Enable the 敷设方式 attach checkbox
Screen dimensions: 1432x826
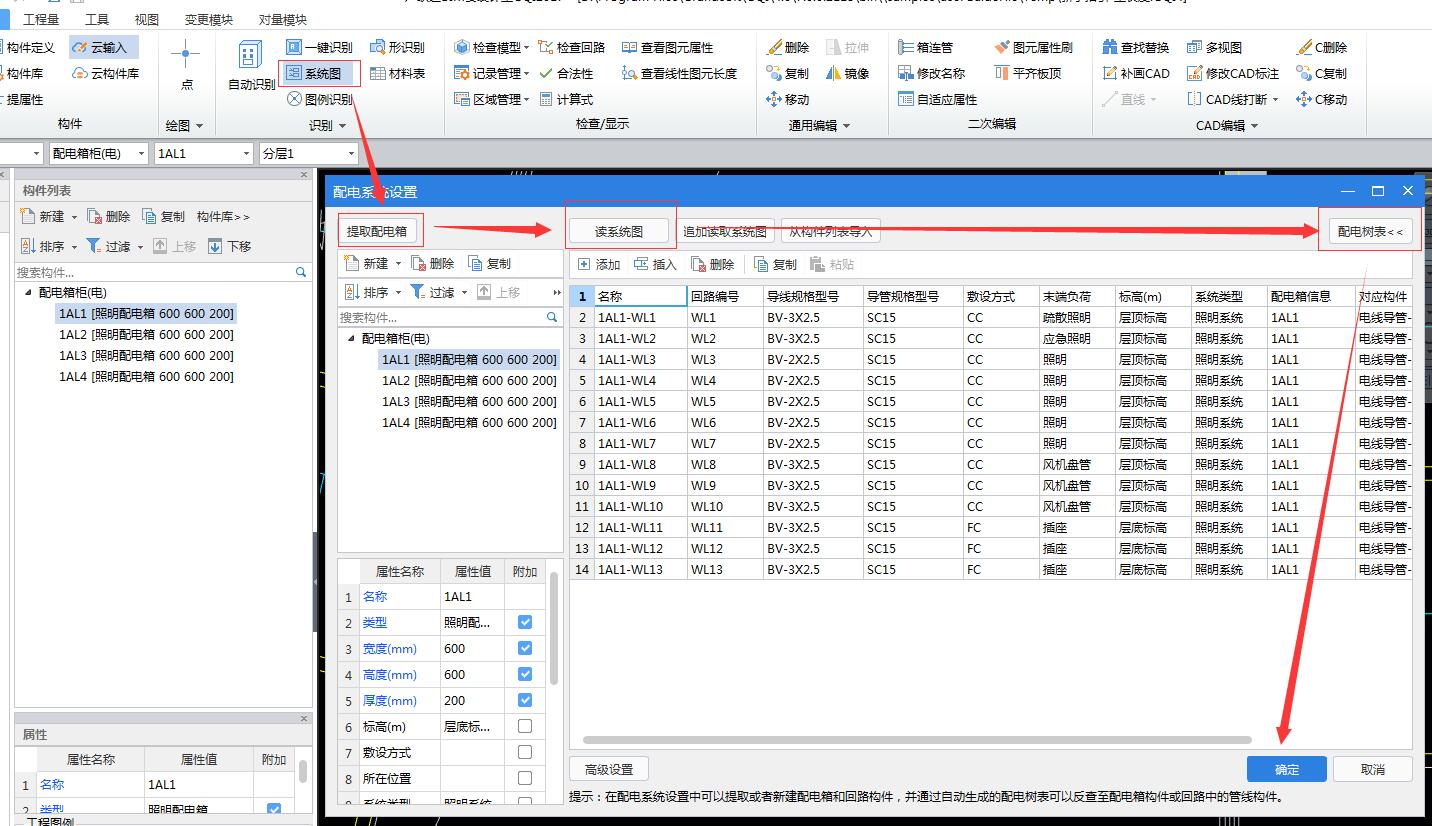(525, 752)
